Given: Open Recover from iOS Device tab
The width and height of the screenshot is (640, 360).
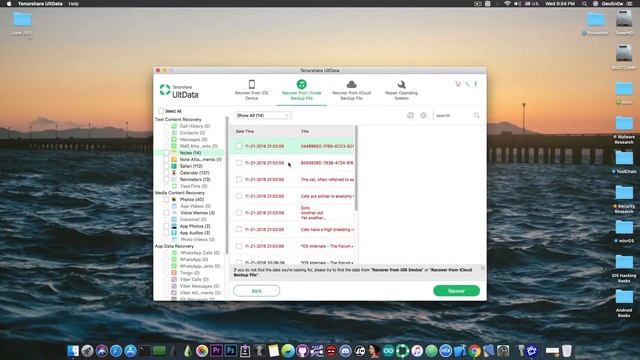Looking at the screenshot, I should click(251, 90).
